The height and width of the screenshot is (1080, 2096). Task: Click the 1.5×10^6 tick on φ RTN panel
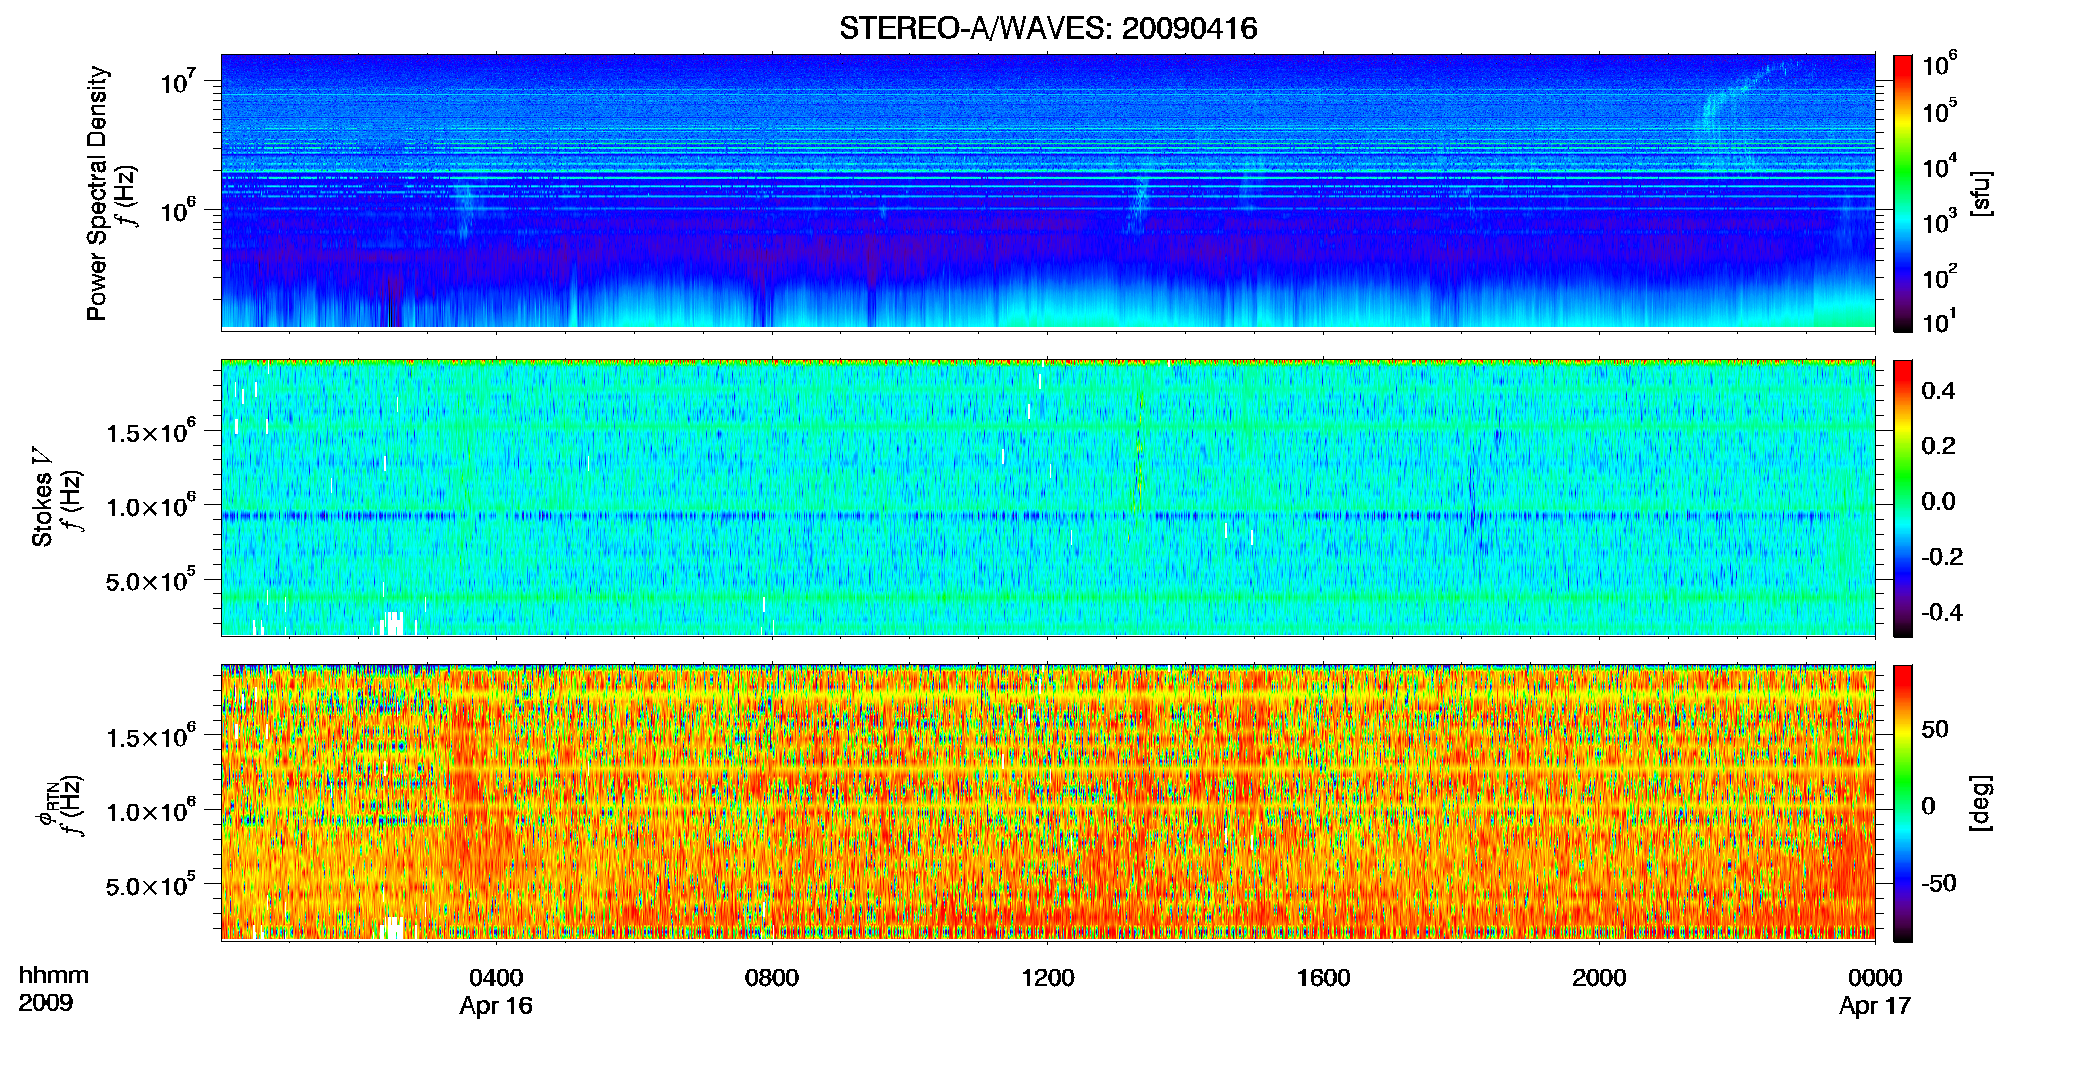(151, 737)
